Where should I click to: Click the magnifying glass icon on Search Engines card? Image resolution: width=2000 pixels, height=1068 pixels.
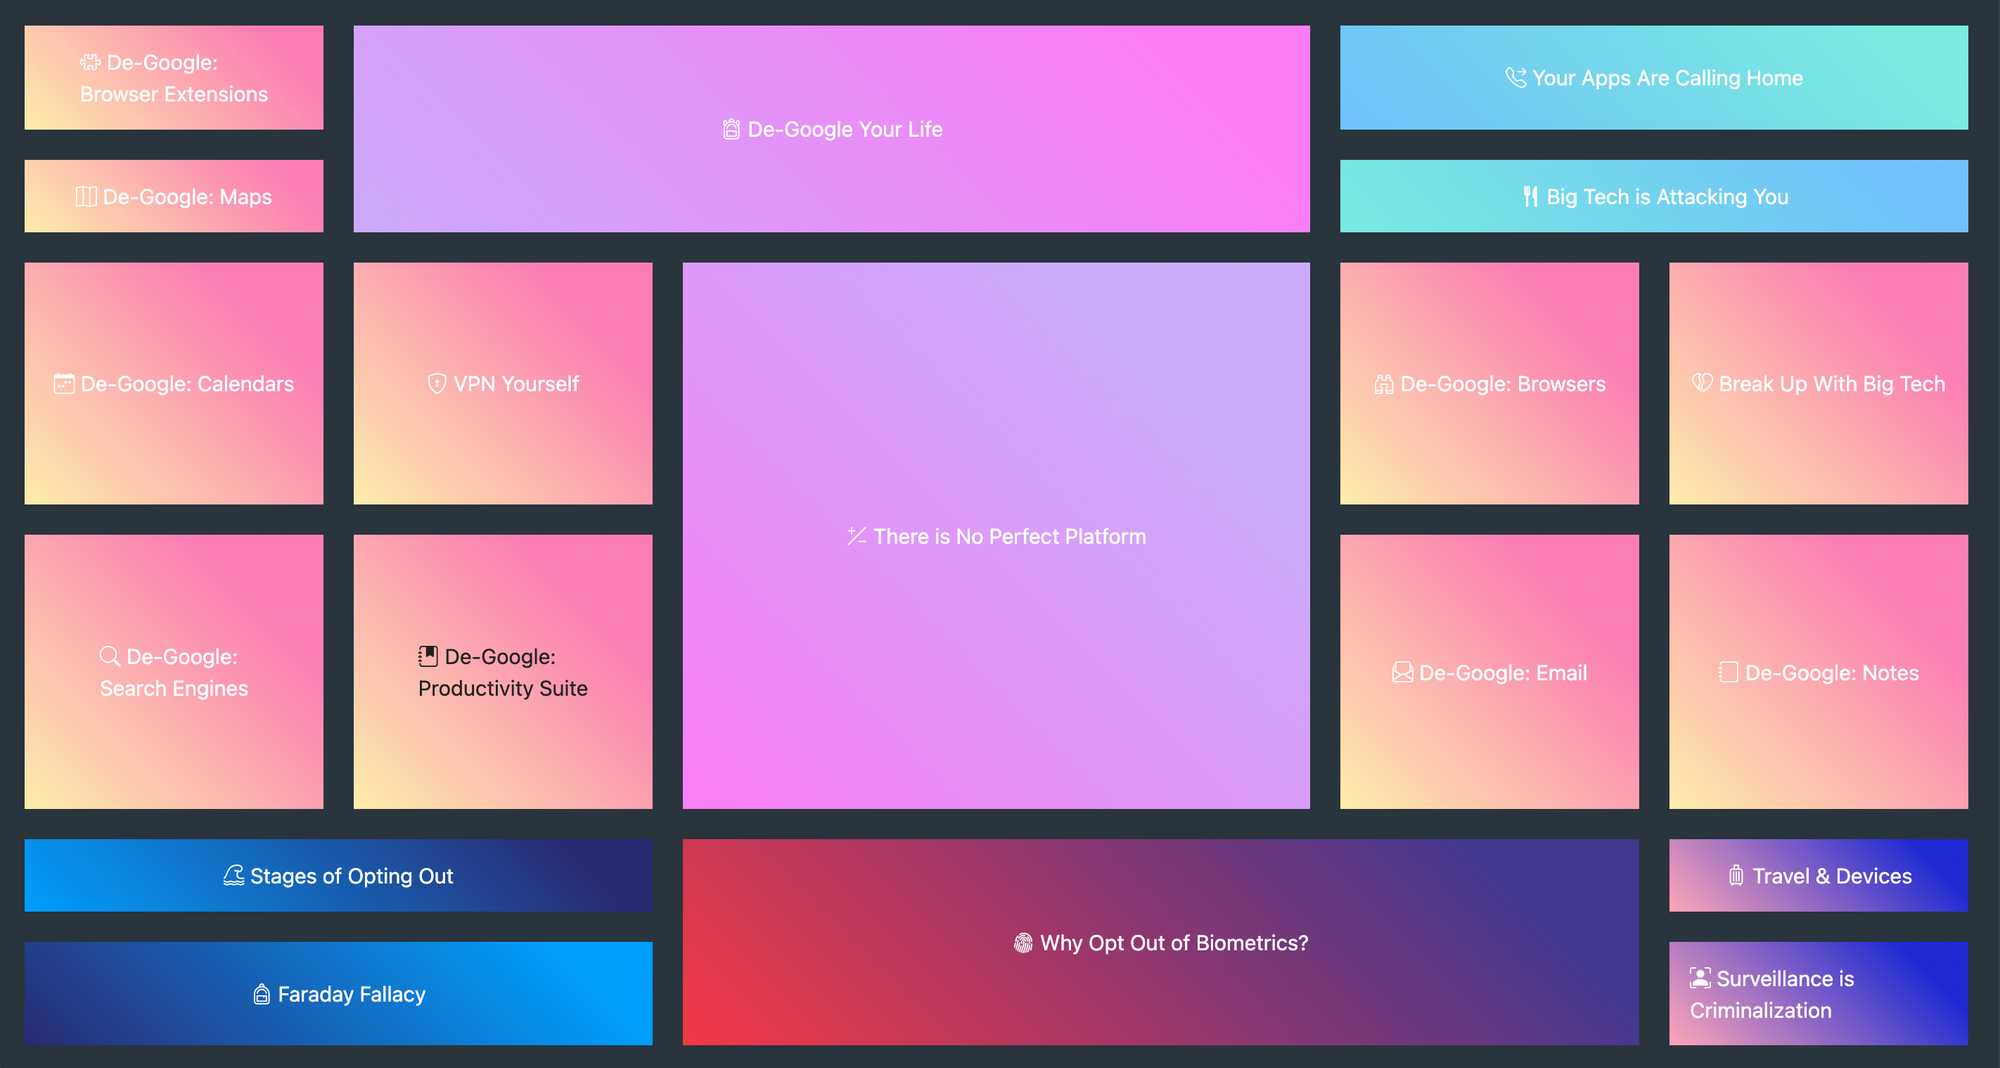(108, 657)
